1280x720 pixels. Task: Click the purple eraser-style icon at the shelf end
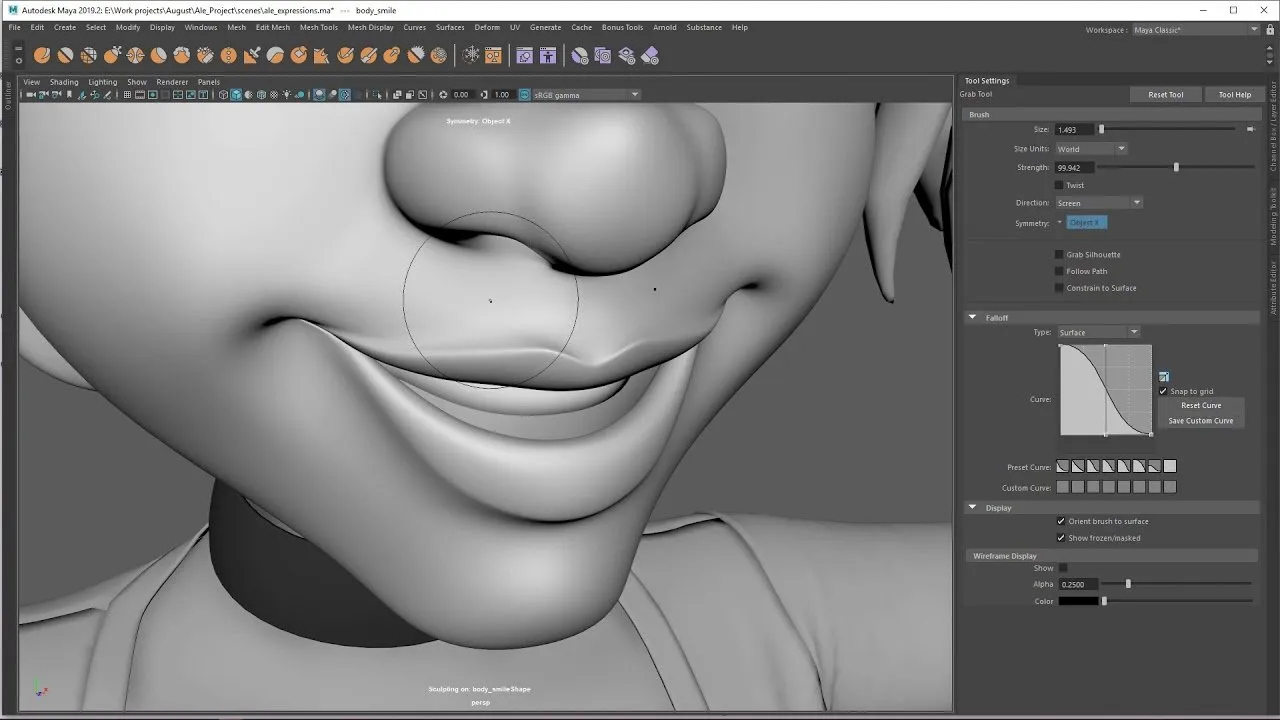[x=649, y=55]
